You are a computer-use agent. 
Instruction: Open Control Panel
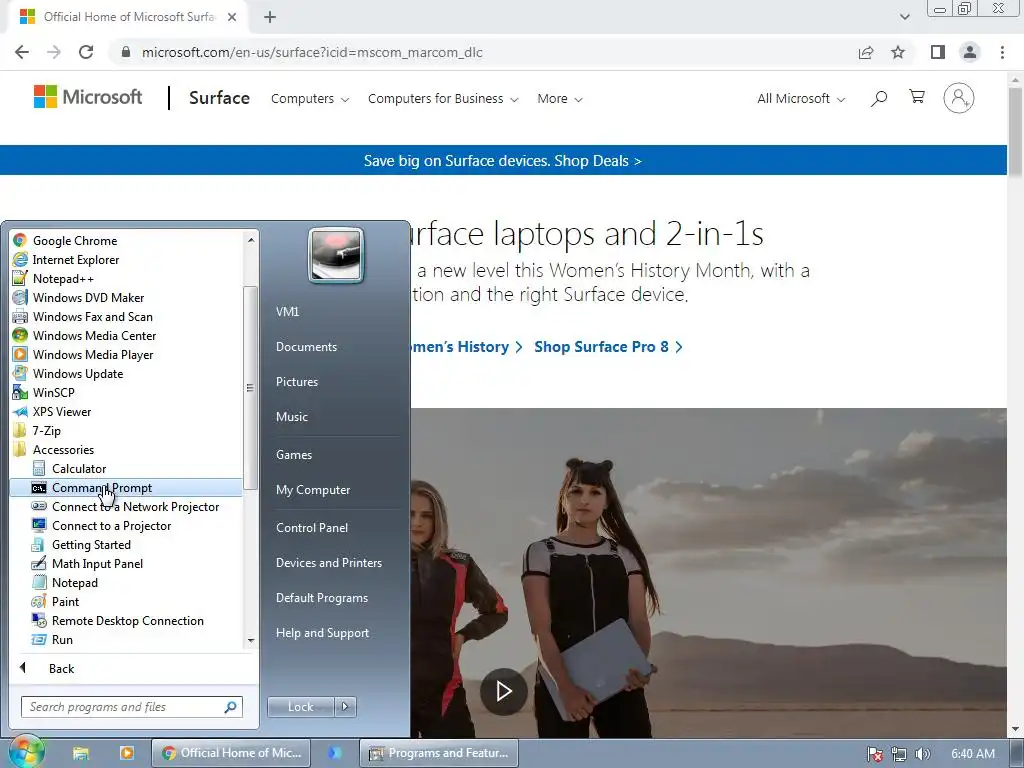point(312,528)
